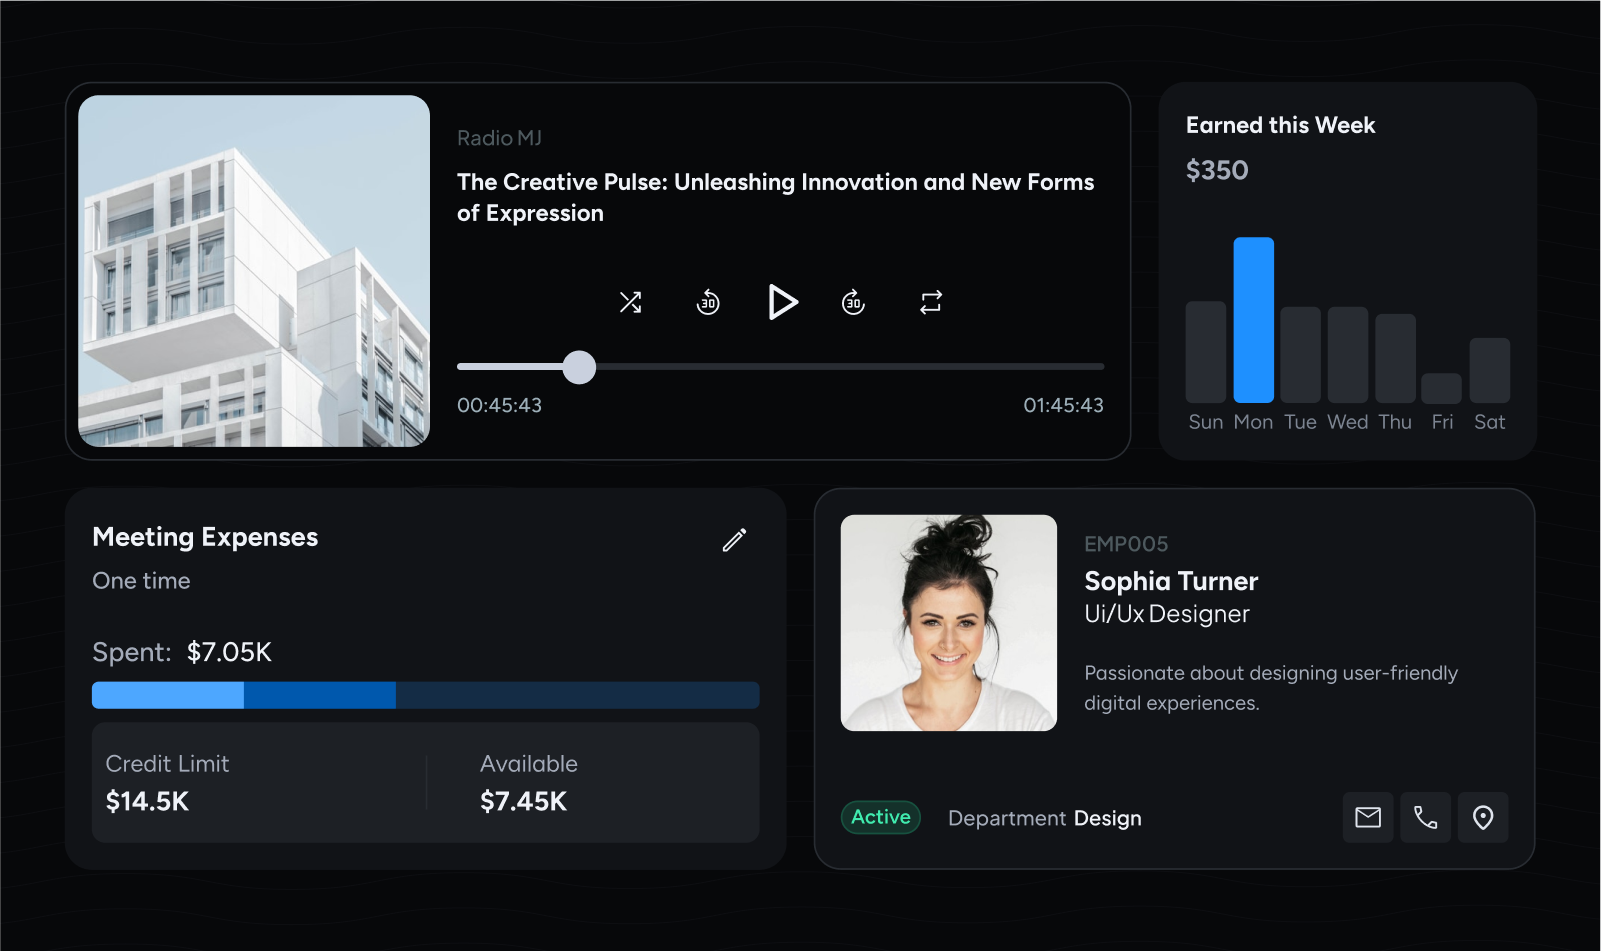Click the Active status badge
The image size is (1601, 951).
[x=880, y=817]
